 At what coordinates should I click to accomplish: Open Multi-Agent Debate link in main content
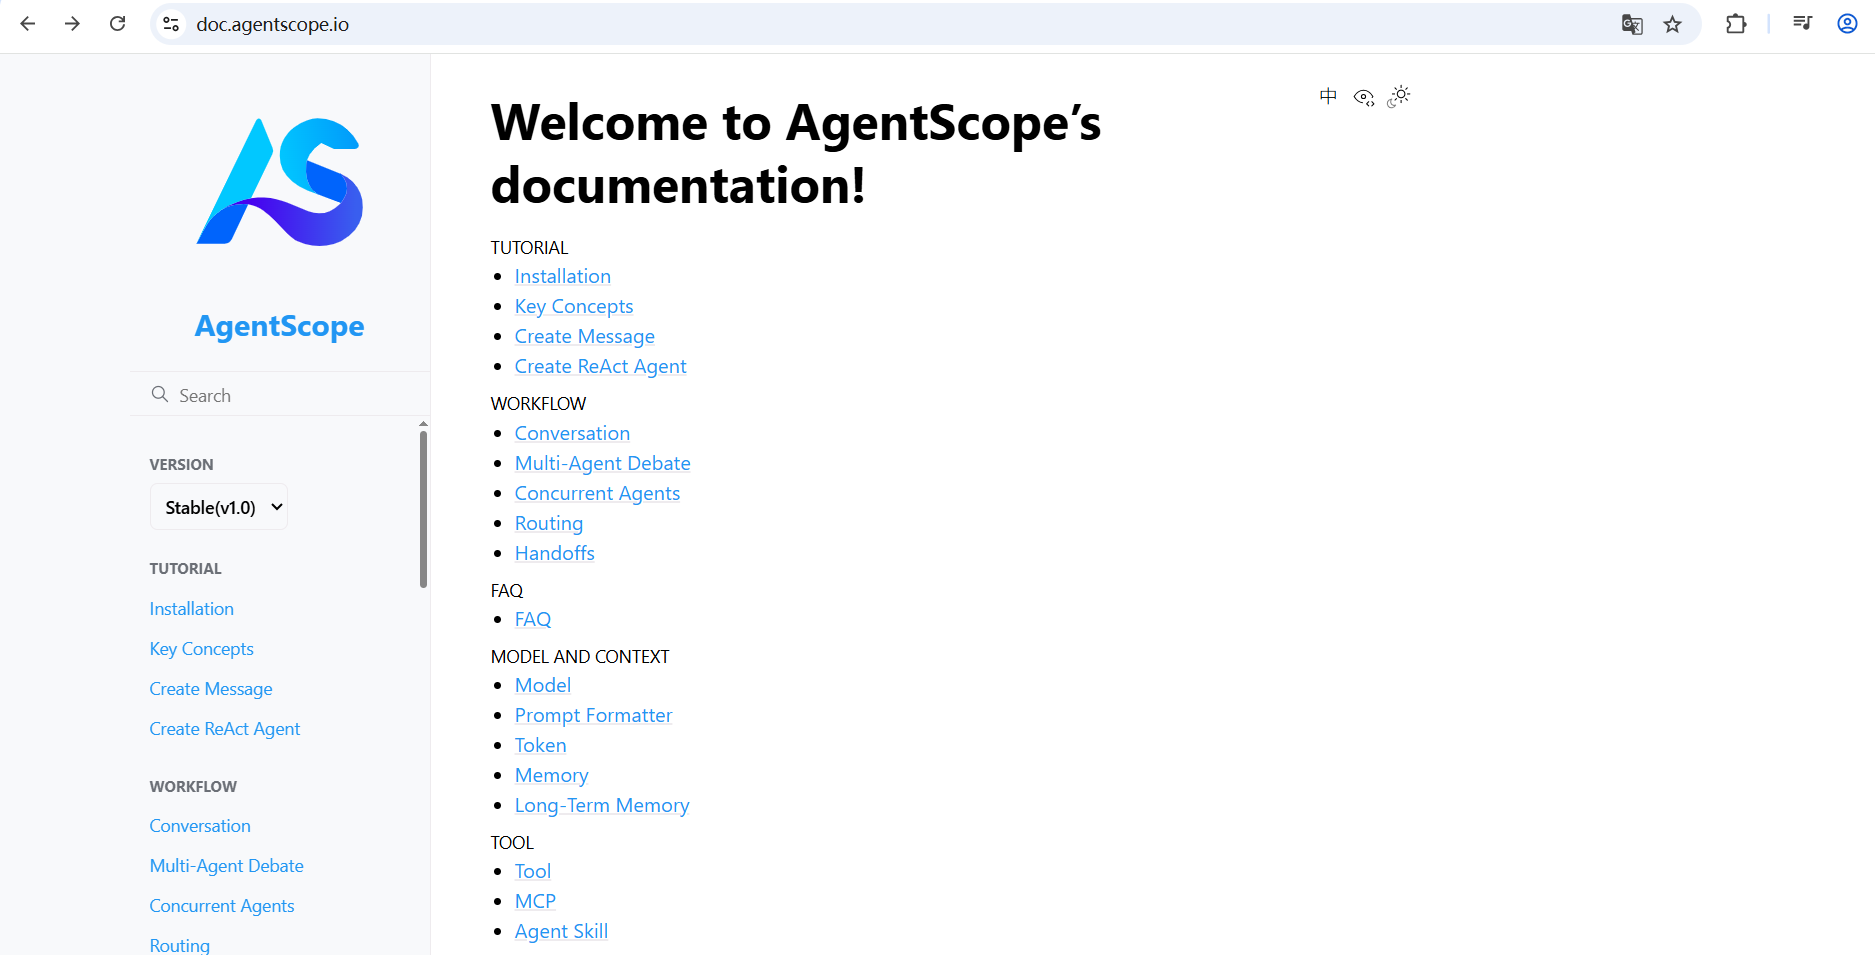[603, 463]
